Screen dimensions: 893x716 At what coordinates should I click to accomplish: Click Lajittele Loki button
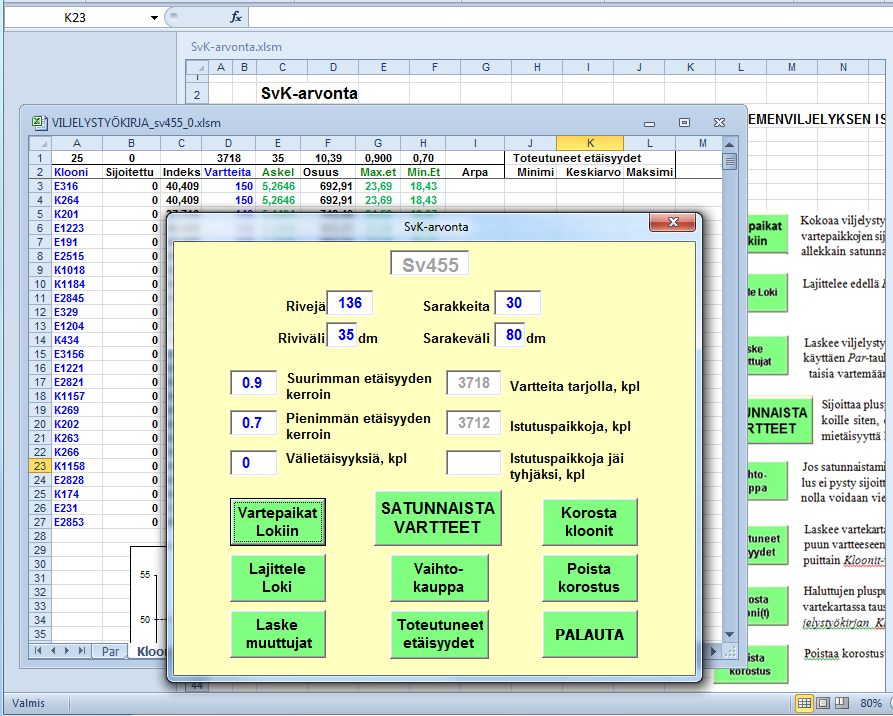tap(277, 578)
